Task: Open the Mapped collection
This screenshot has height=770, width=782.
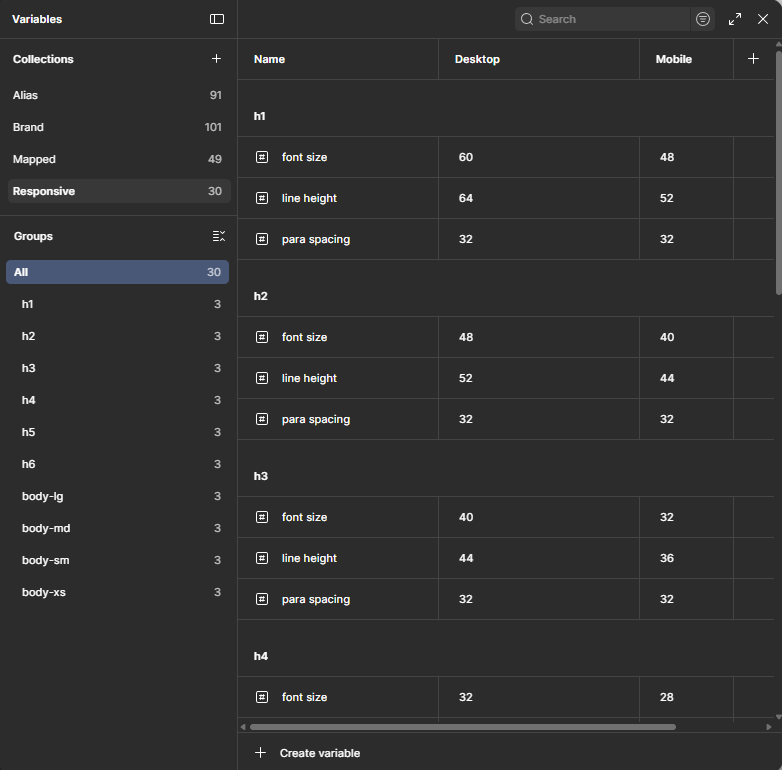Action: (119, 159)
